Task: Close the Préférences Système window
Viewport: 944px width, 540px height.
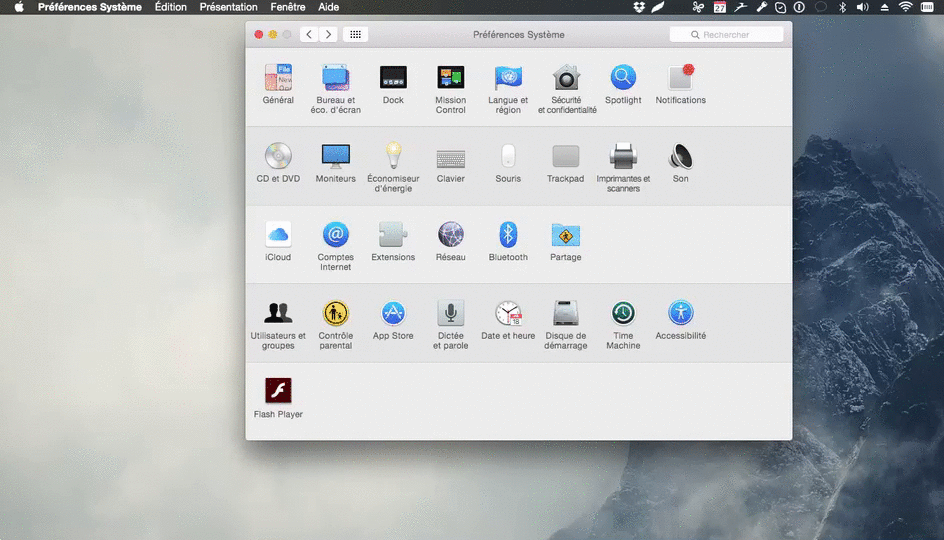Action: click(x=258, y=34)
